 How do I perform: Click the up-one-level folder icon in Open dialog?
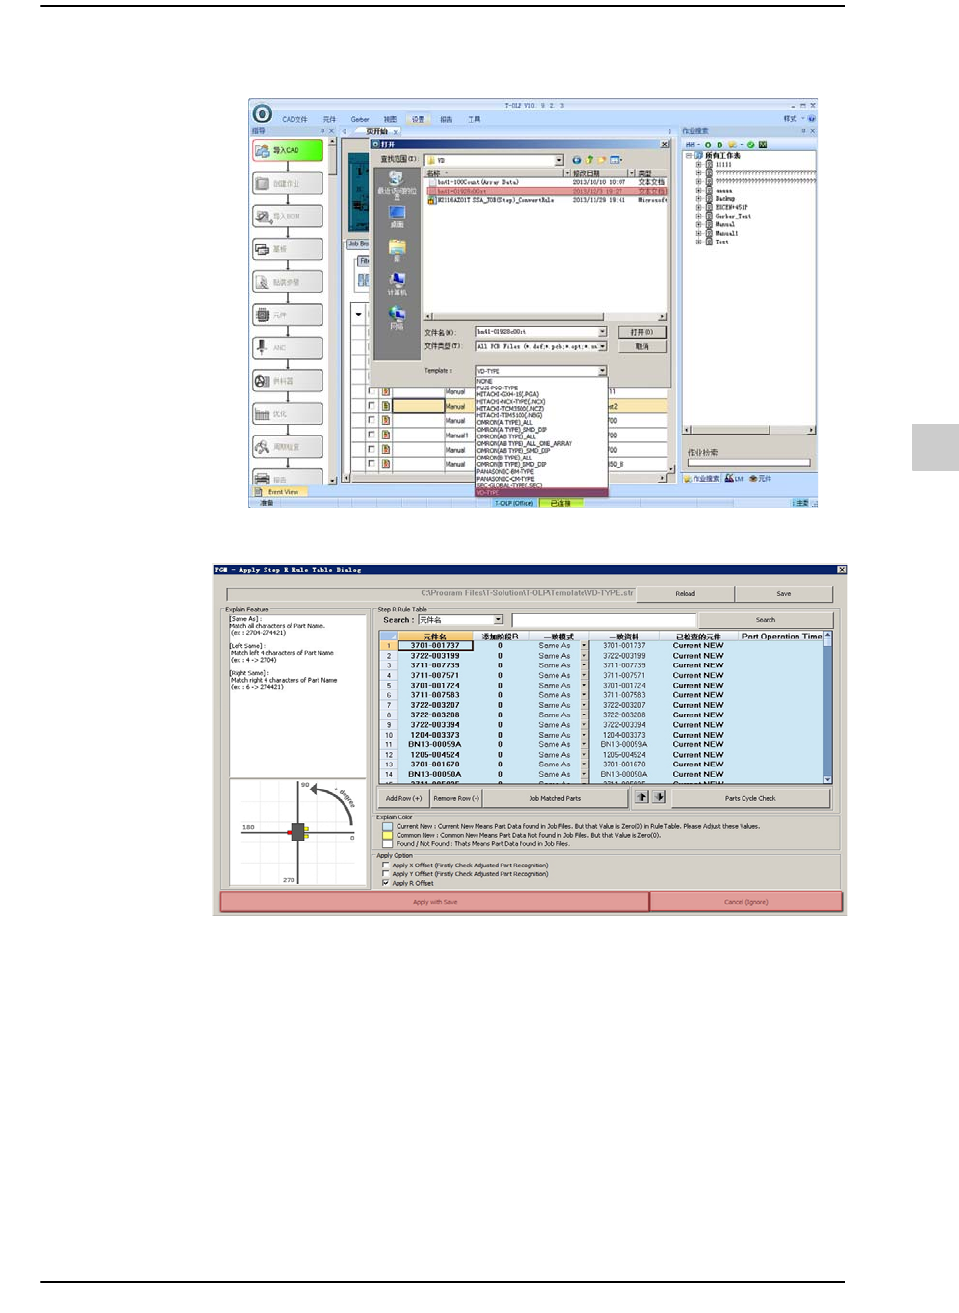590,160
